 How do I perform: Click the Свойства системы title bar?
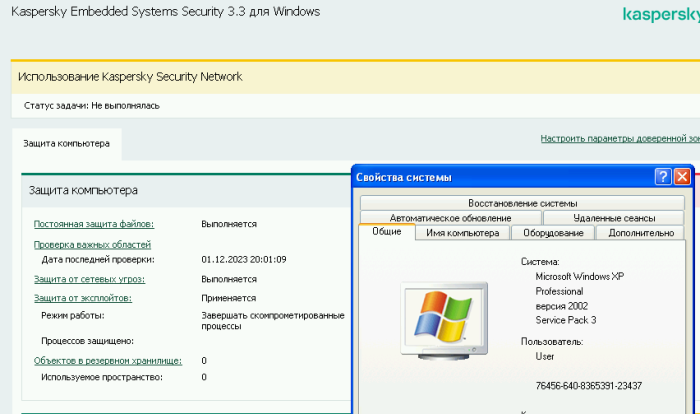(500, 177)
